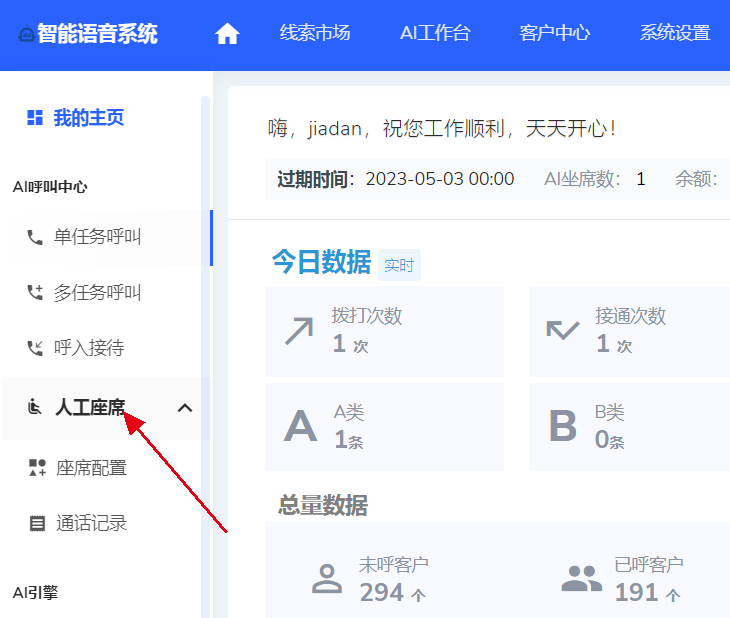Click the 智能语音系统 title
Screen dimensions: 730x618
point(97,34)
